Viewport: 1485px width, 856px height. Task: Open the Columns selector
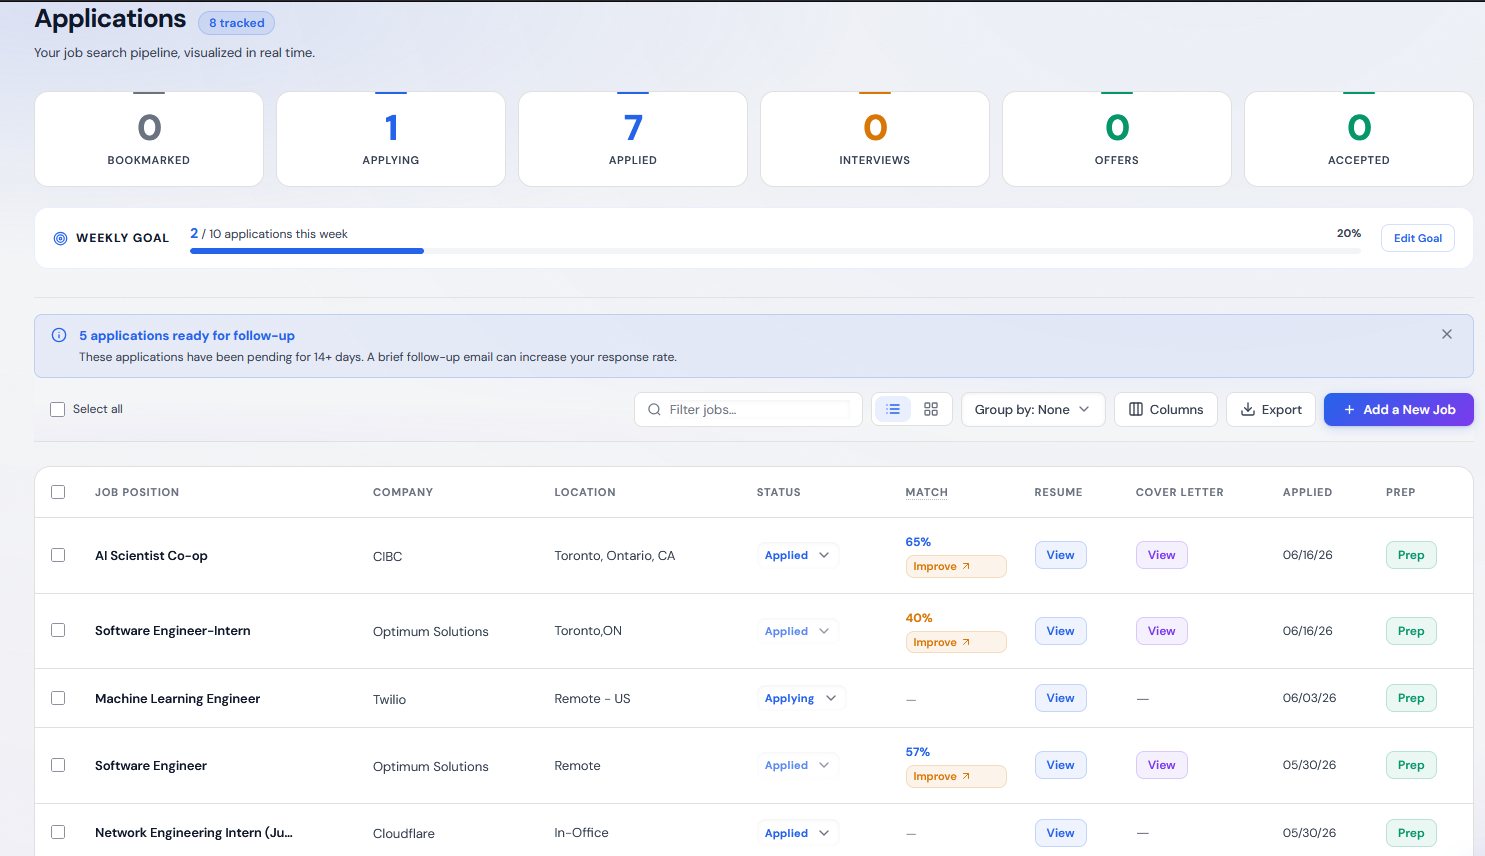1166,409
